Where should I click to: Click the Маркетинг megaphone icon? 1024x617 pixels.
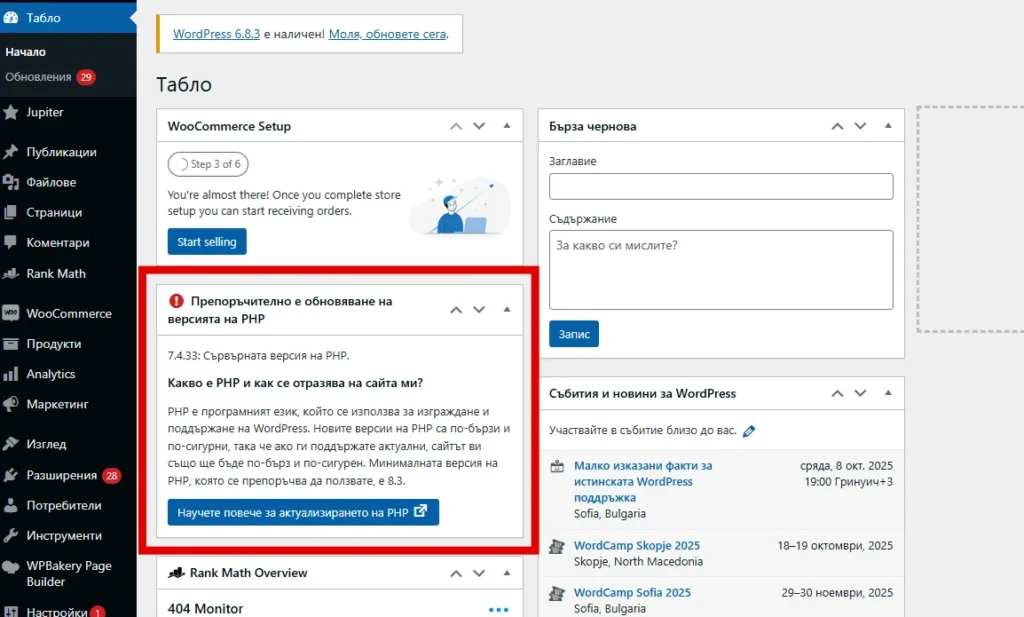click(10, 404)
